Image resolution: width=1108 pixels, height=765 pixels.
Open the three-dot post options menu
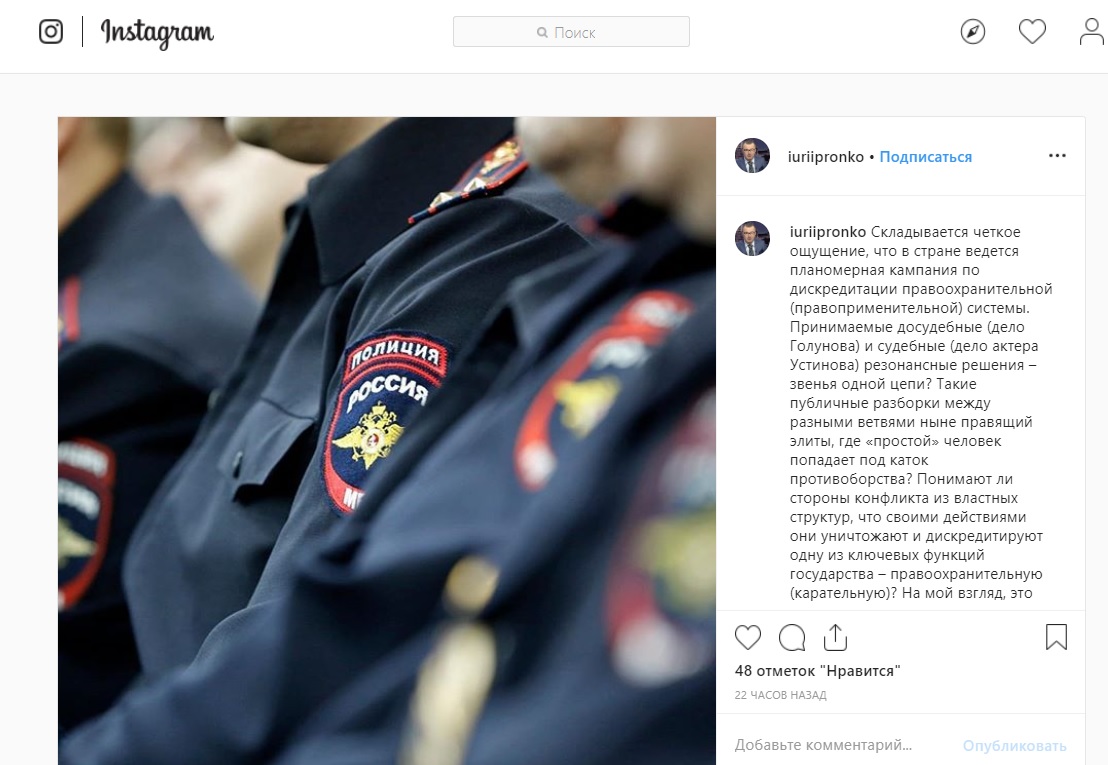(x=1057, y=155)
